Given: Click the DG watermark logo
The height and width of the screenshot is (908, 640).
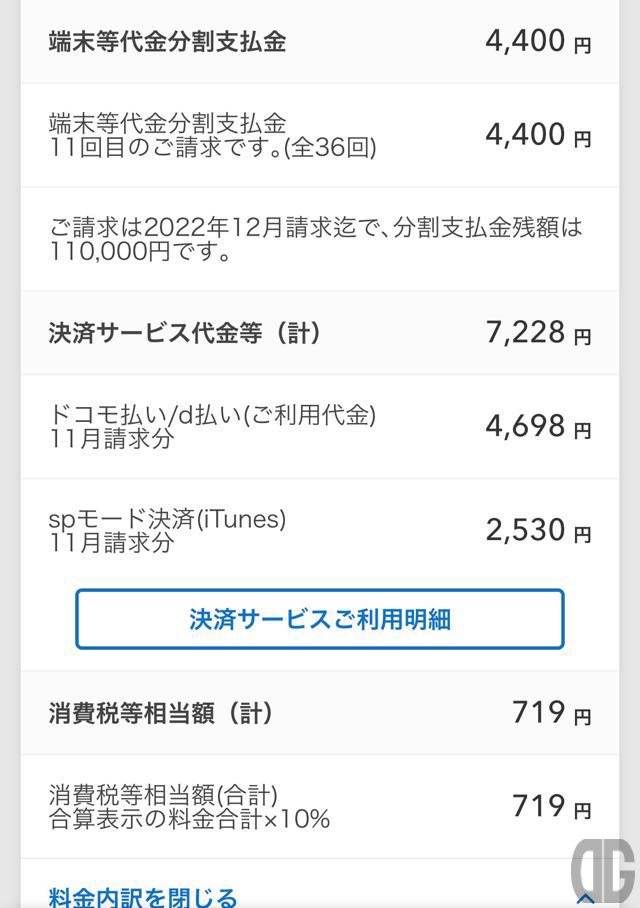Looking at the screenshot, I should click(x=603, y=871).
